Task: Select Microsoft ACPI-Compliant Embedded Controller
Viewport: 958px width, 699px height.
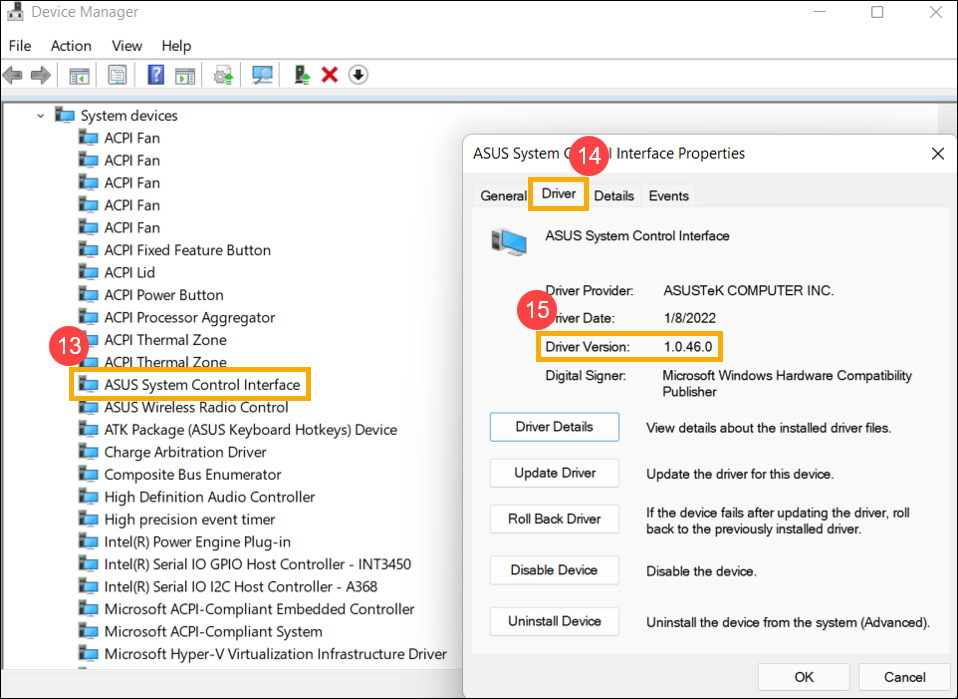Action: coord(259,609)
